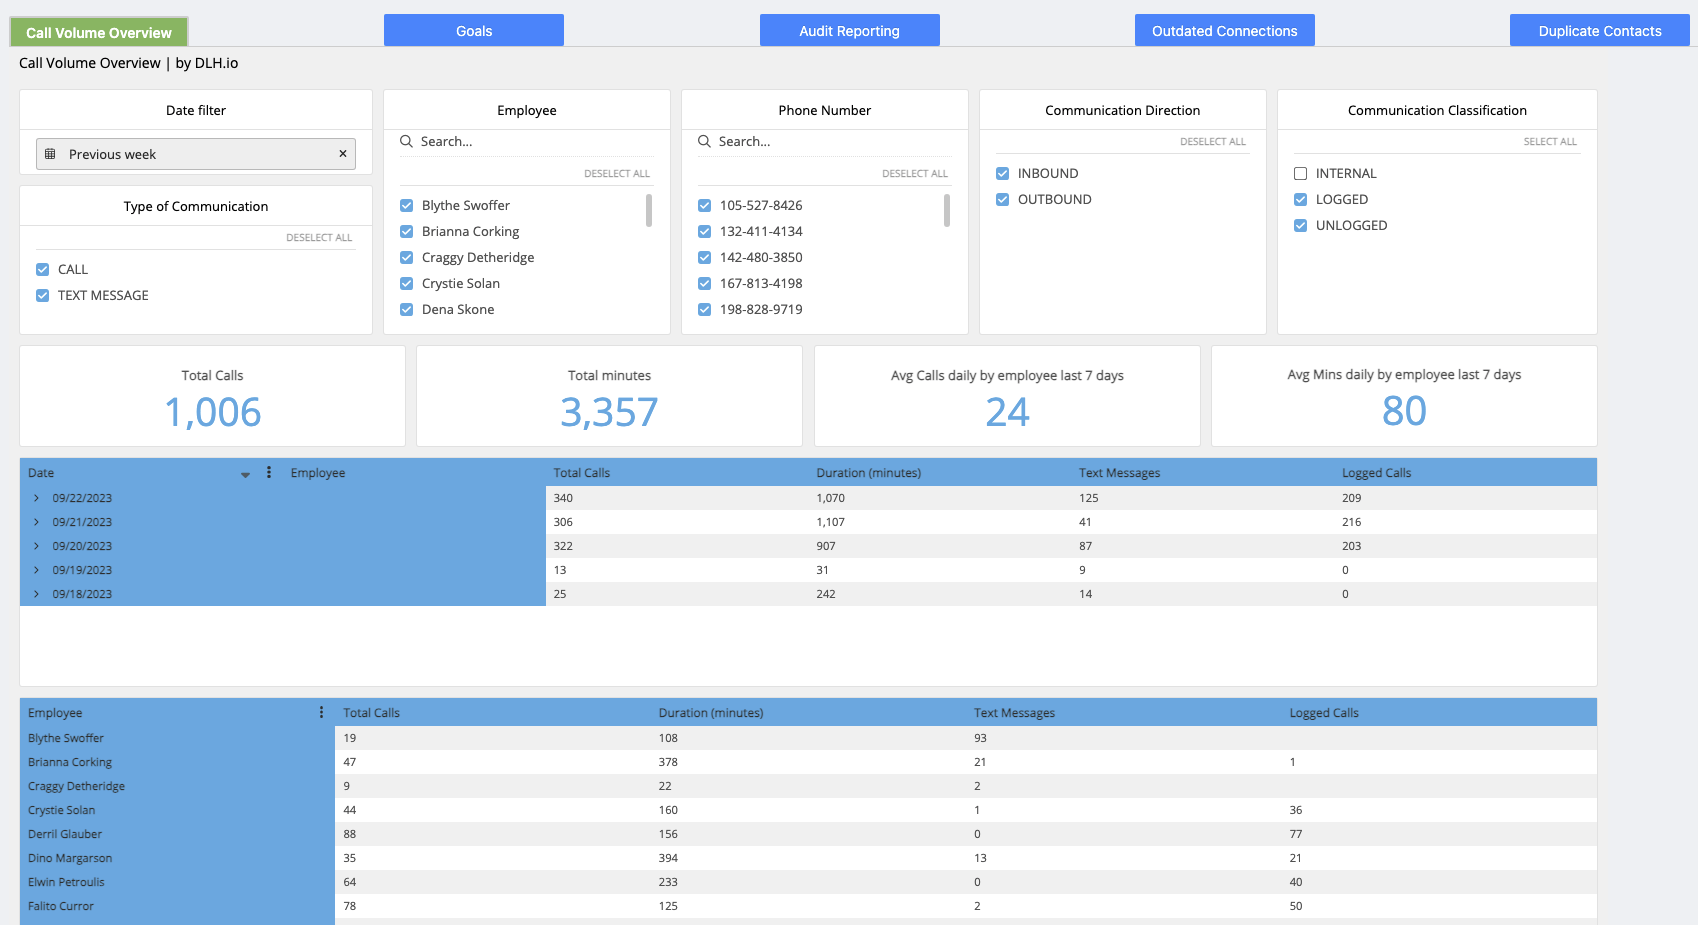Click the calendar icon in Date filter
Image resolution: width=1698 pixels, height=925 pixels.
click(x=50, y=154)
